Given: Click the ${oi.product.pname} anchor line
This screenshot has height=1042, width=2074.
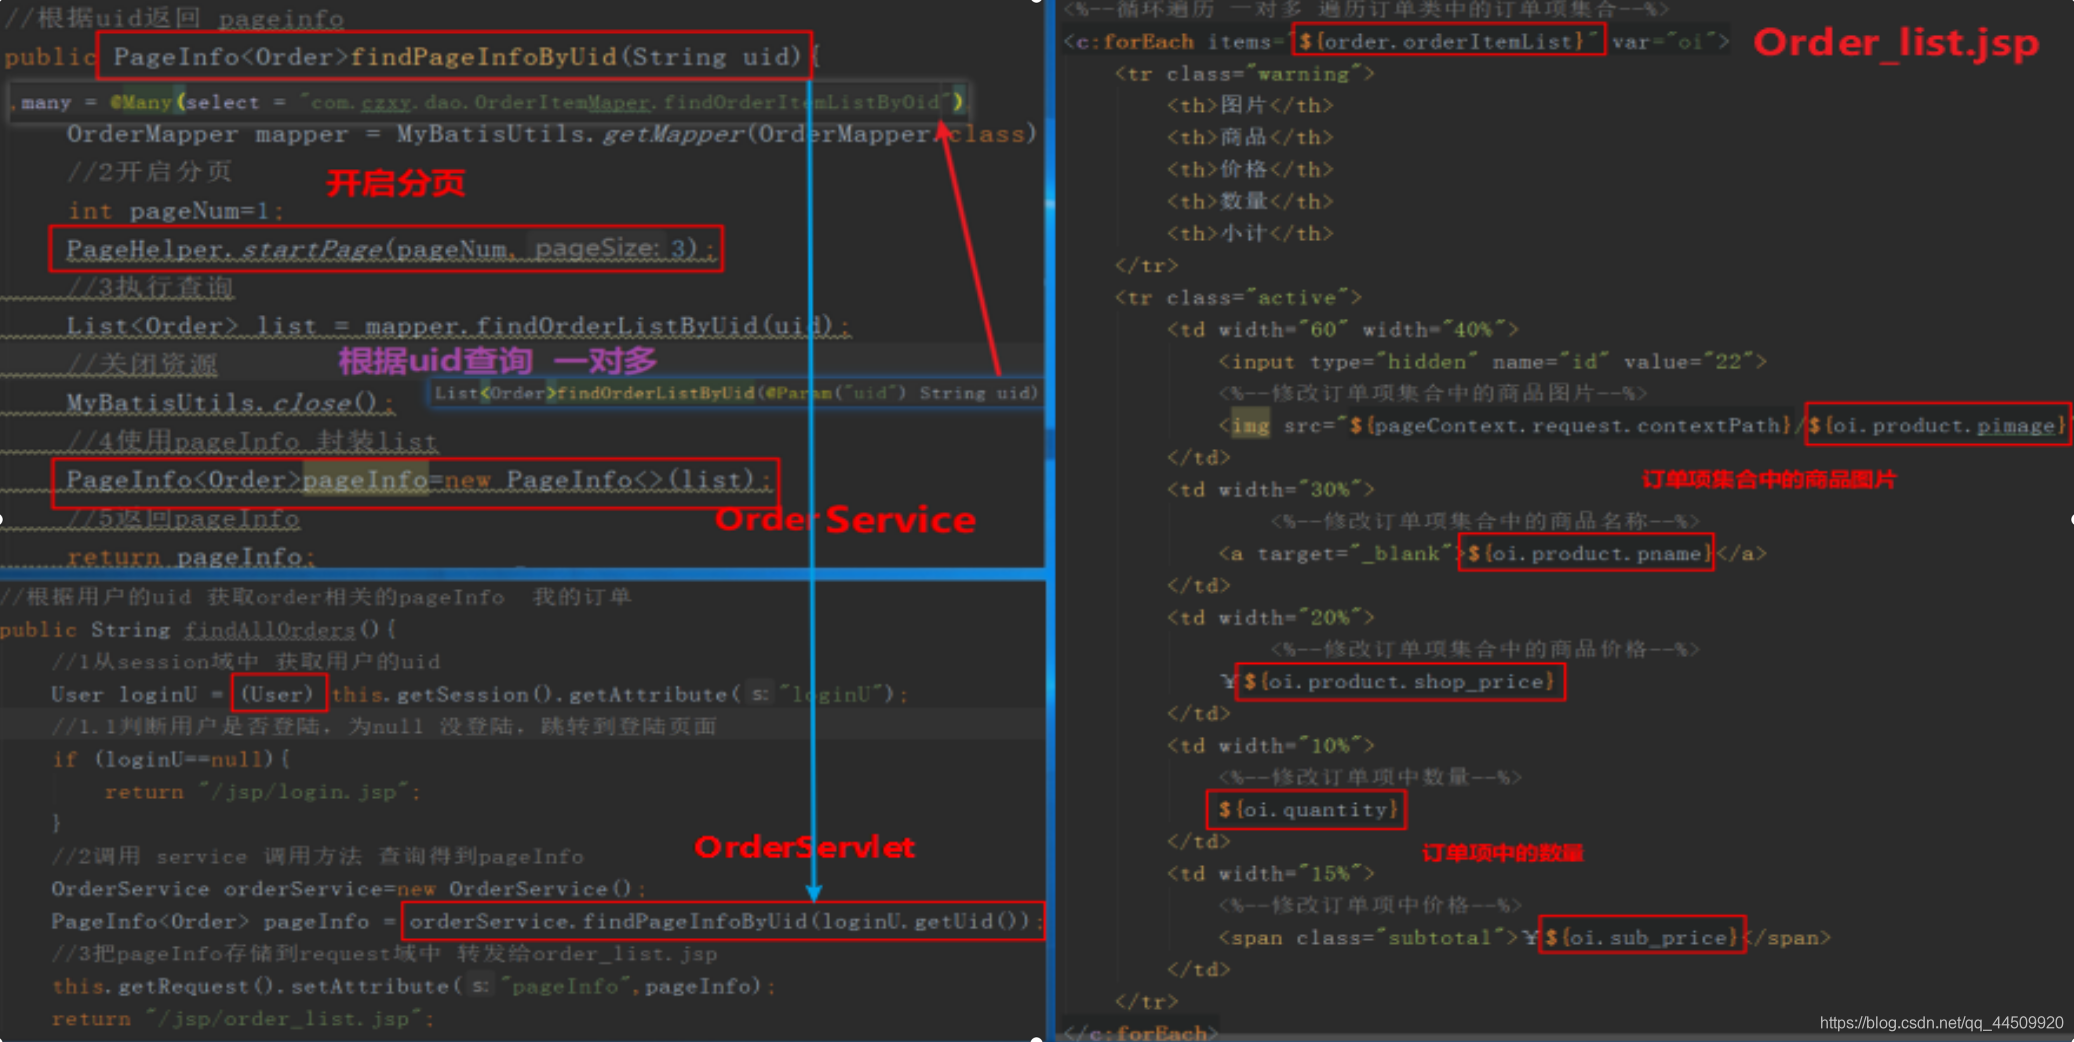Looking at the screenshot, I should click(x=1492, y=554).
